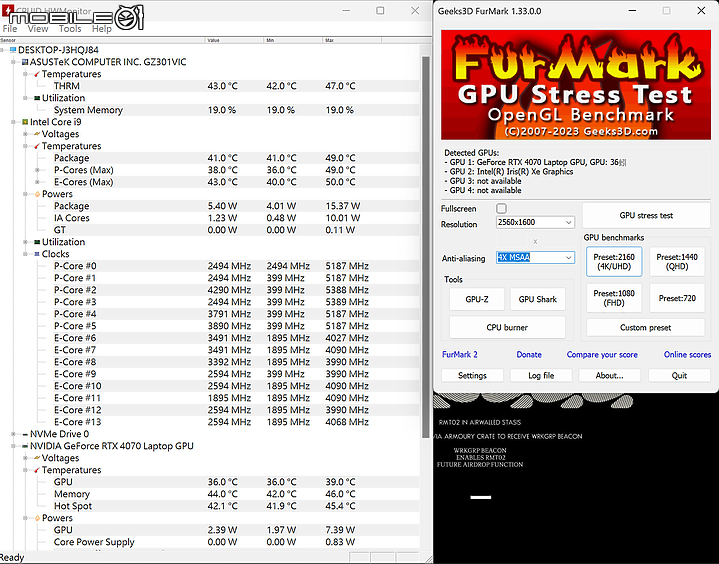Run the Preset:1080 (FHD) benchmark

(614, 298)
